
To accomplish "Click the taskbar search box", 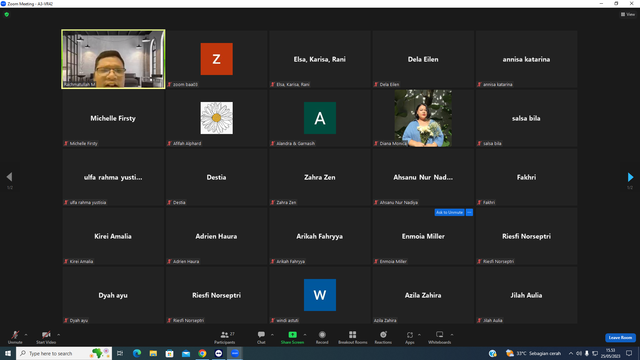I will pyautogui.click(x=64, y=353).
